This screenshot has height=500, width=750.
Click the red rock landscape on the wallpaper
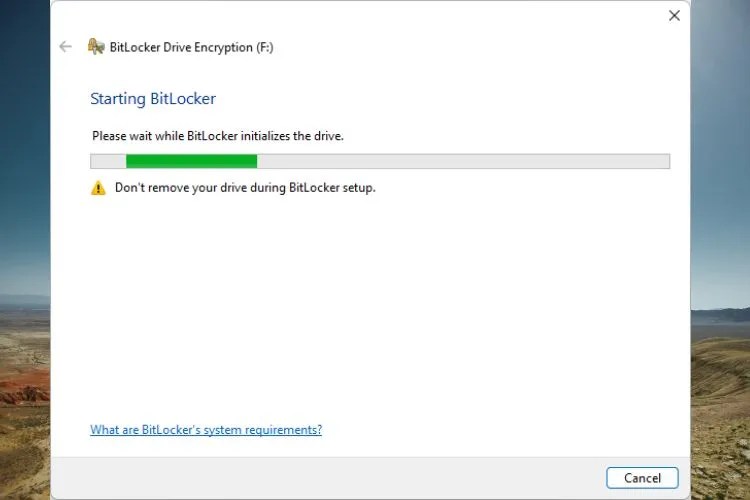[24, 390]
